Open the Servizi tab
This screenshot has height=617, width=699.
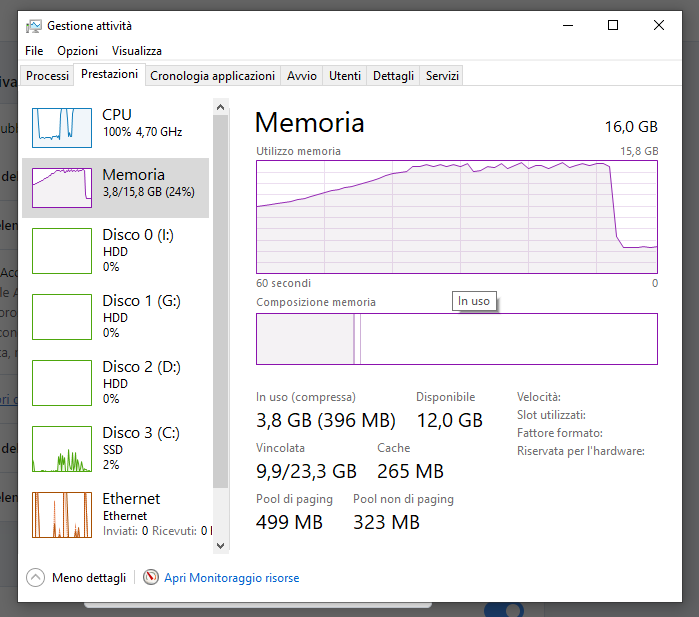pos(442,76)
